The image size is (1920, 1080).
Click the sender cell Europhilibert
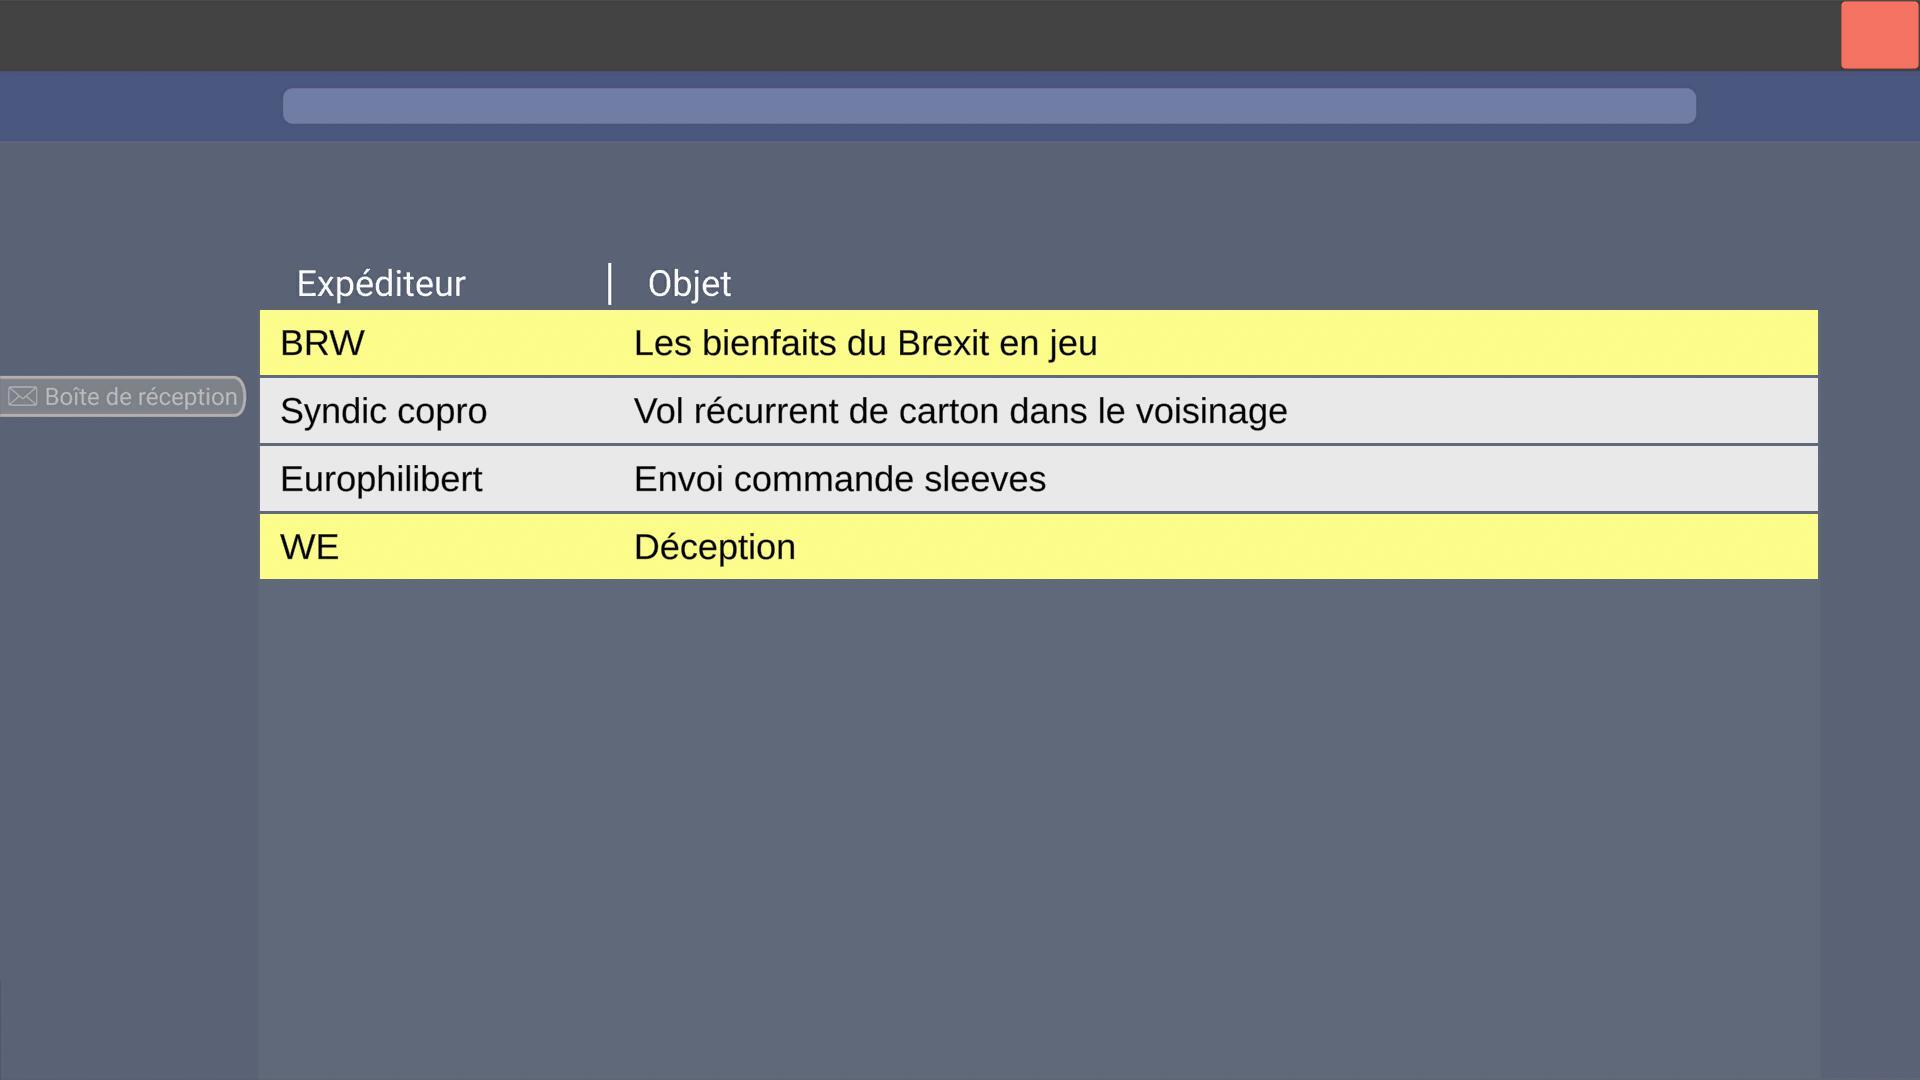click(382, 478)
